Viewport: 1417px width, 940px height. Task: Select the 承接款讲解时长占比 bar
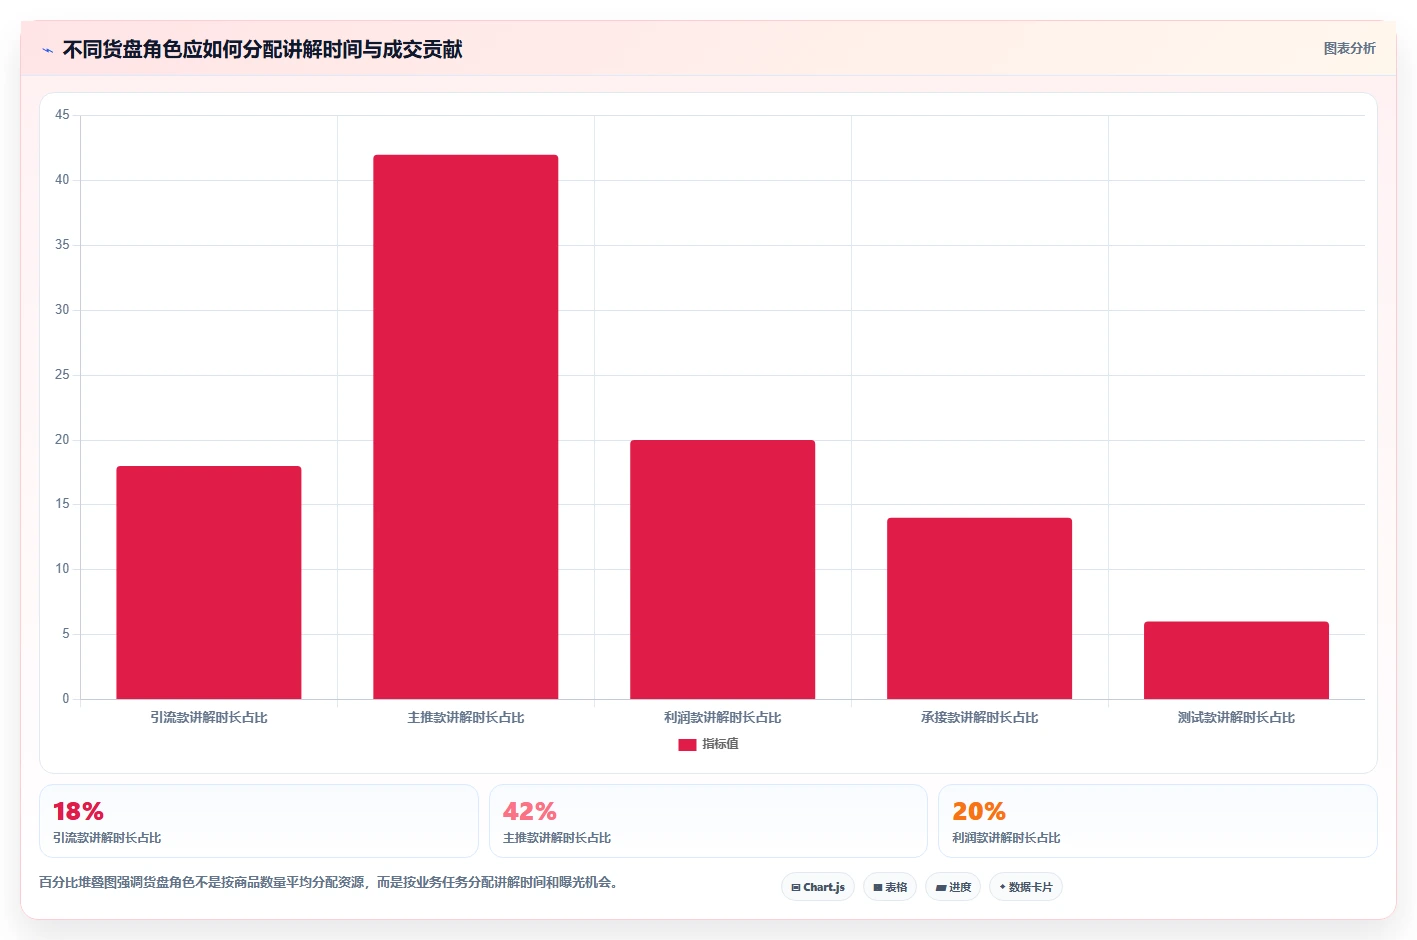pyautogui.click(x=979, y=608)
